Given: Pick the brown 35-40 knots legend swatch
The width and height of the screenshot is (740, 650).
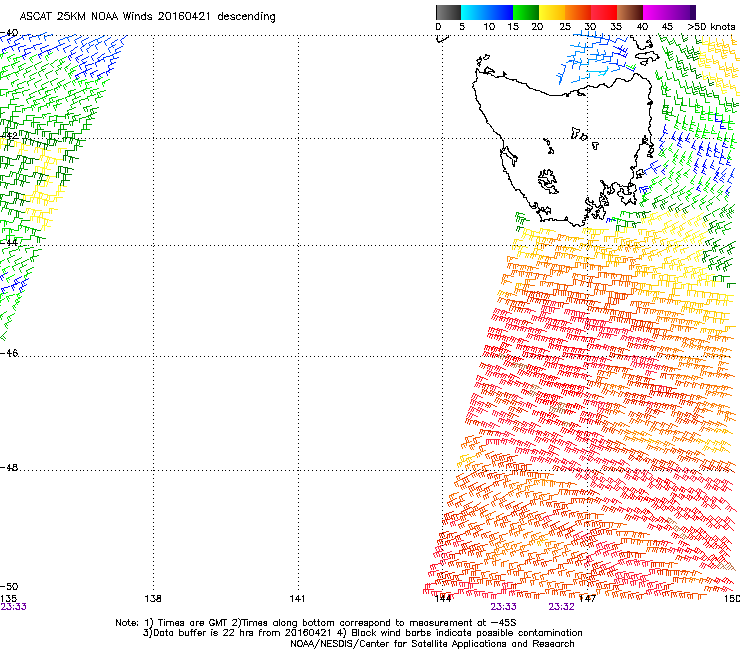Looking at the screenshot, I should 630,12.
